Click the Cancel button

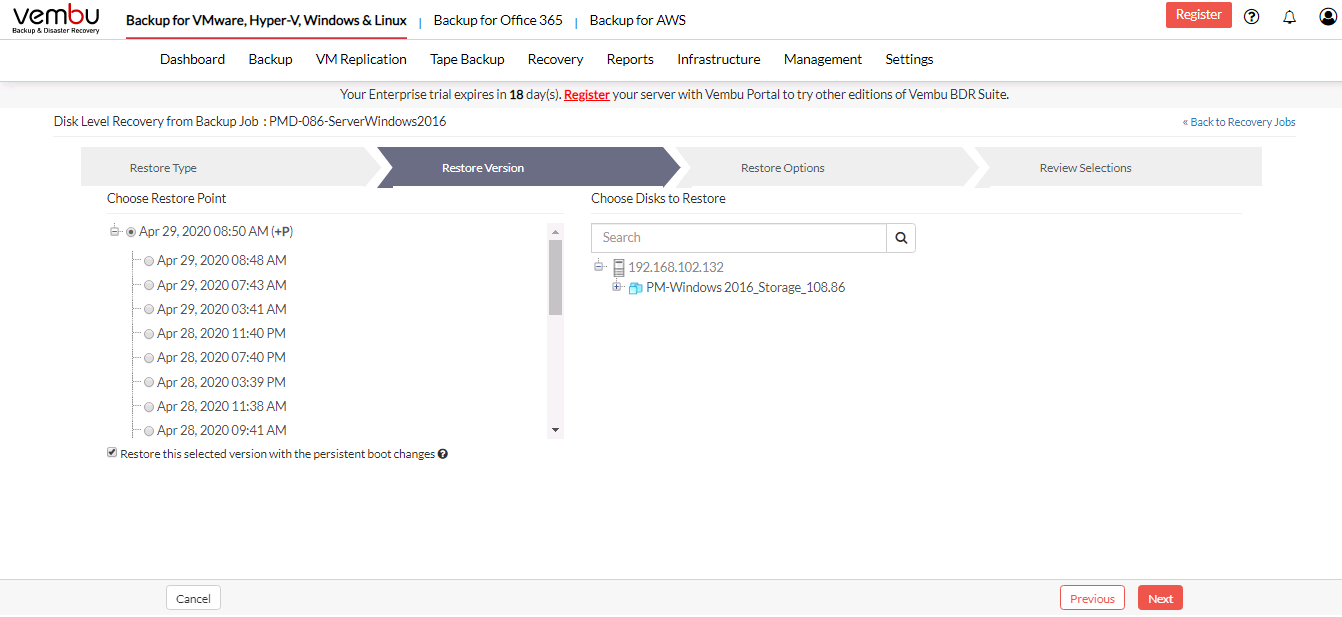coord(193,598)
